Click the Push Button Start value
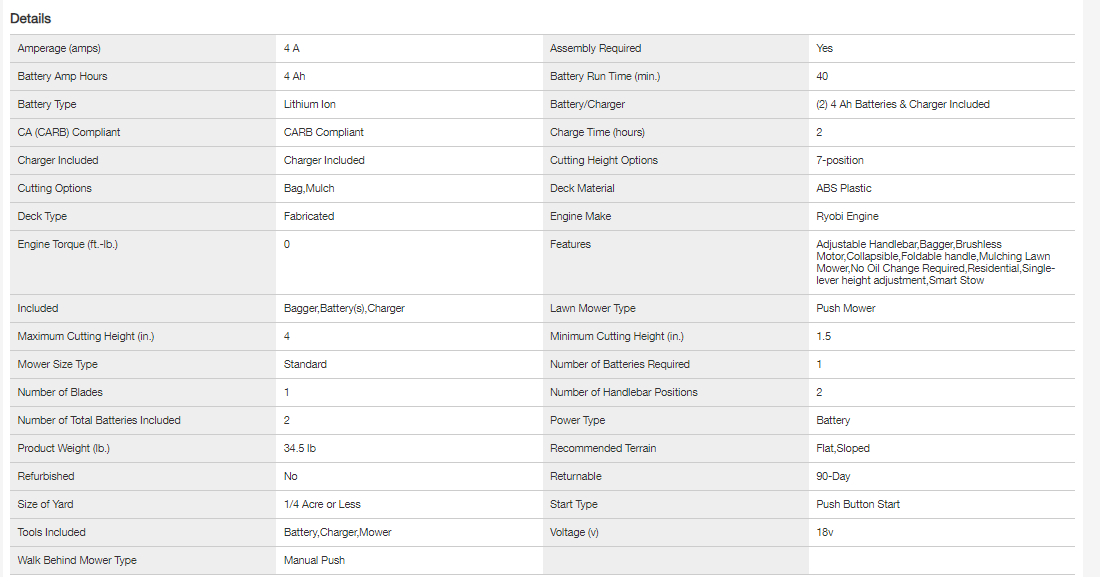Image resolution: width=1100 pixels, height=577 pixels. coord(857,505)
